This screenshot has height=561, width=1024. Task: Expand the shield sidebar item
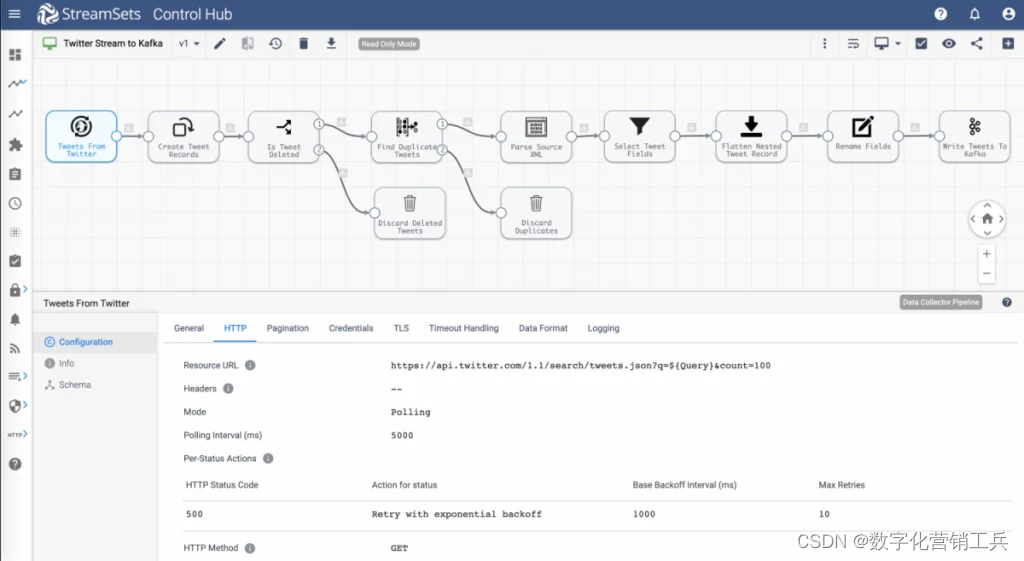(18, 406)
